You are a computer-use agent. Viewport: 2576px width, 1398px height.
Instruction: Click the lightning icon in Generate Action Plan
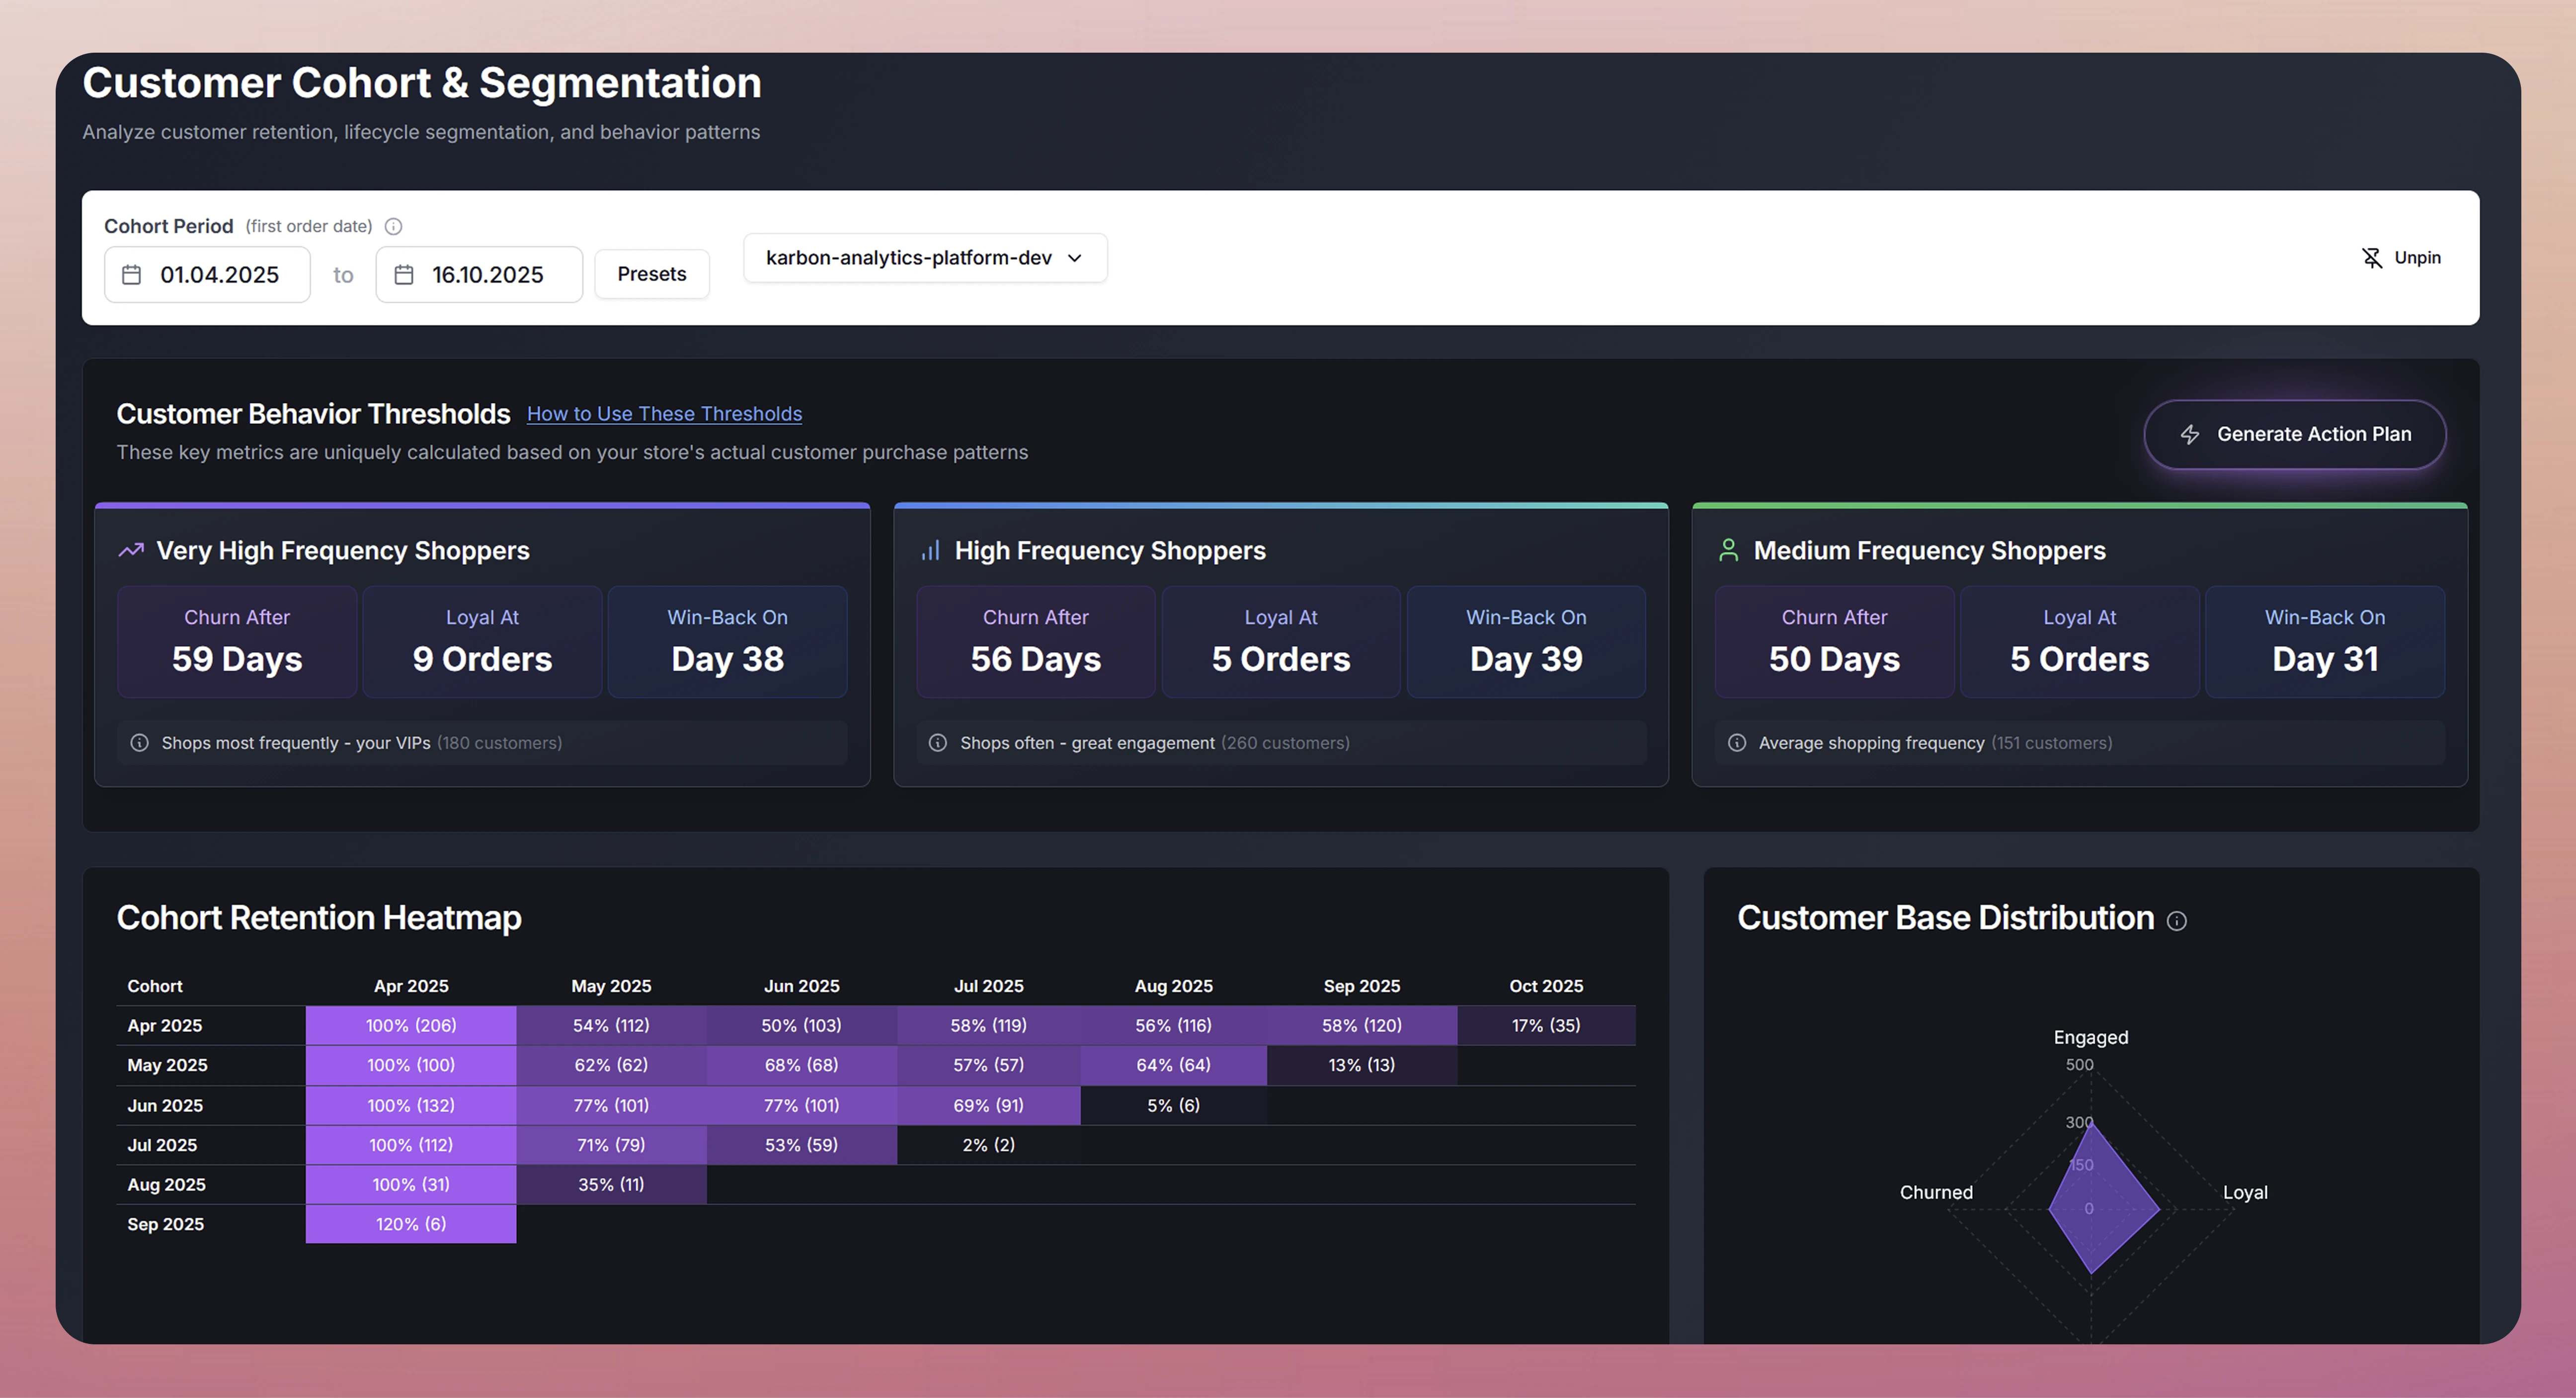(x=2190, y=435)
